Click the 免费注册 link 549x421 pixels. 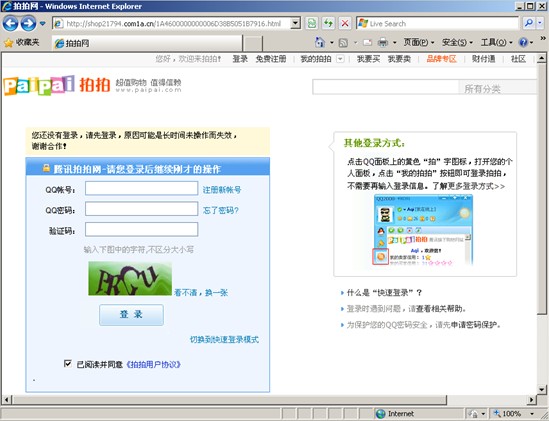click(x=271, y=59)
